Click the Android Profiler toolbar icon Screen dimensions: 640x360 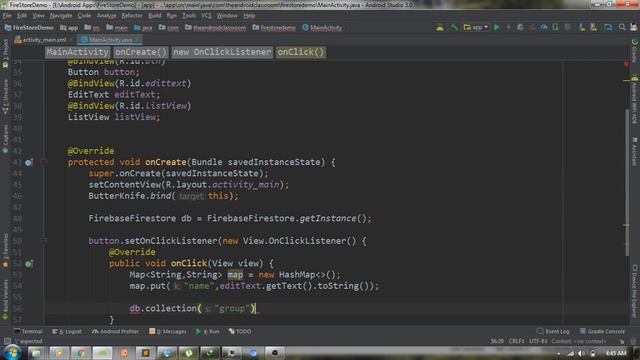click(544, 27)
